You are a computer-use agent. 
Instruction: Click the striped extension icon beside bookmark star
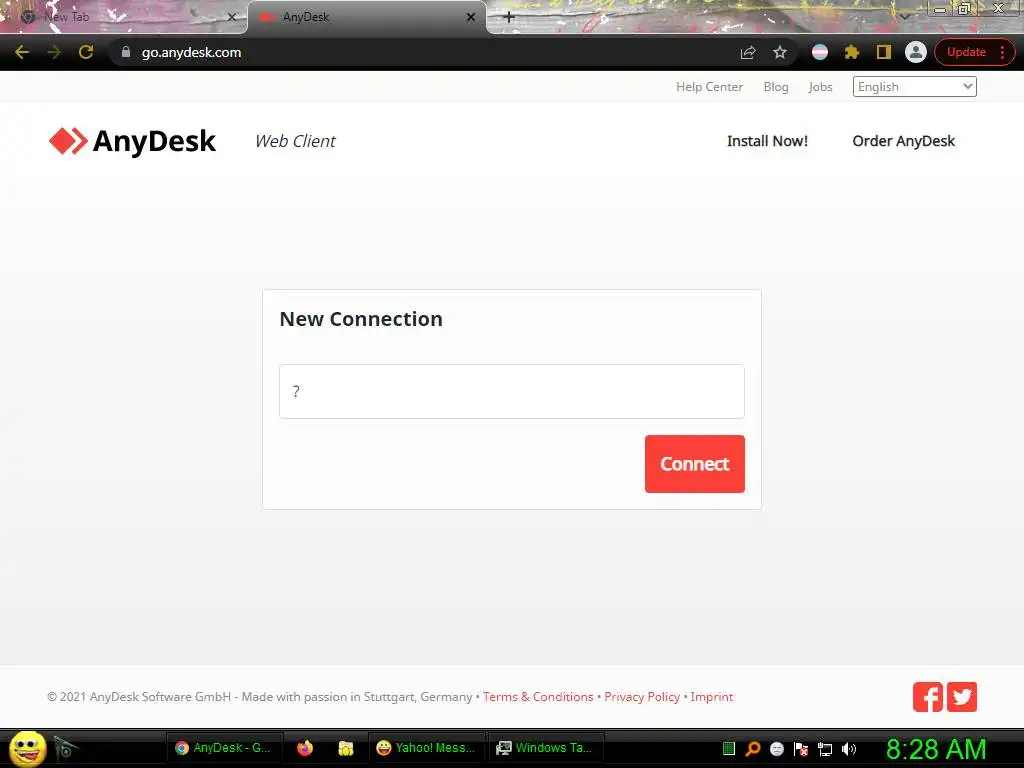pyautogui.click(x=820, y=52)
